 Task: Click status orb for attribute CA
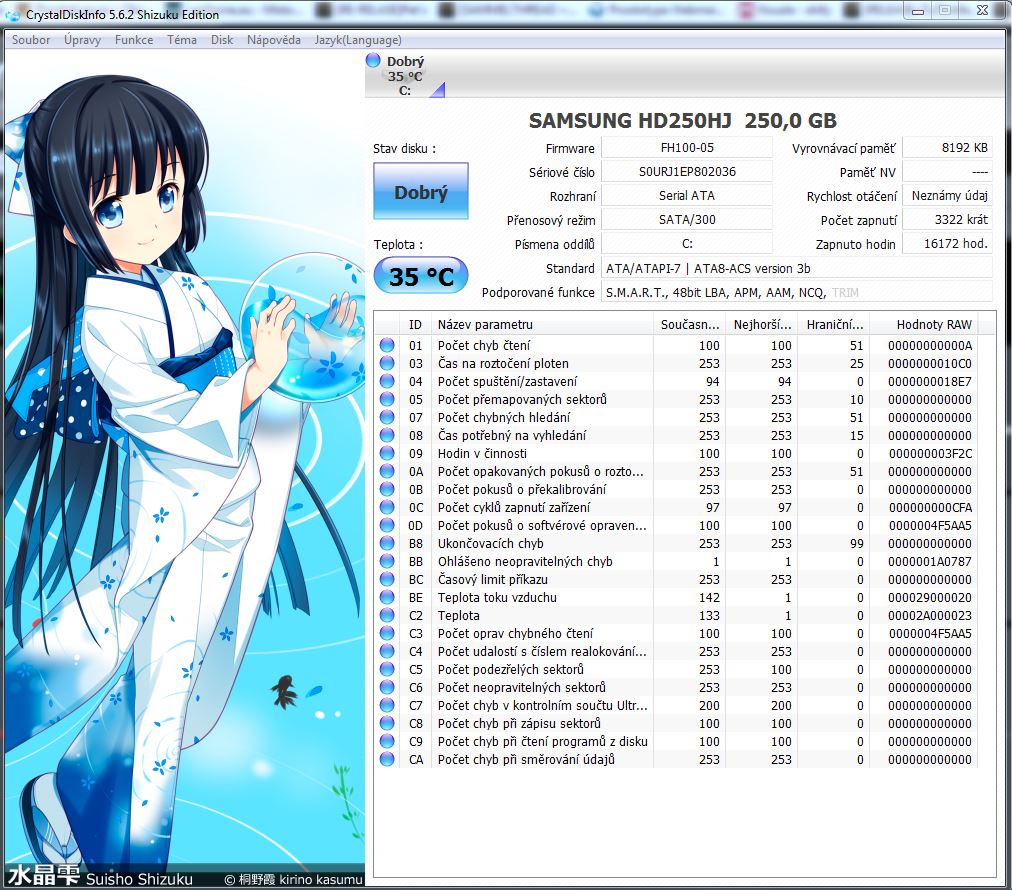pos(387,760)
